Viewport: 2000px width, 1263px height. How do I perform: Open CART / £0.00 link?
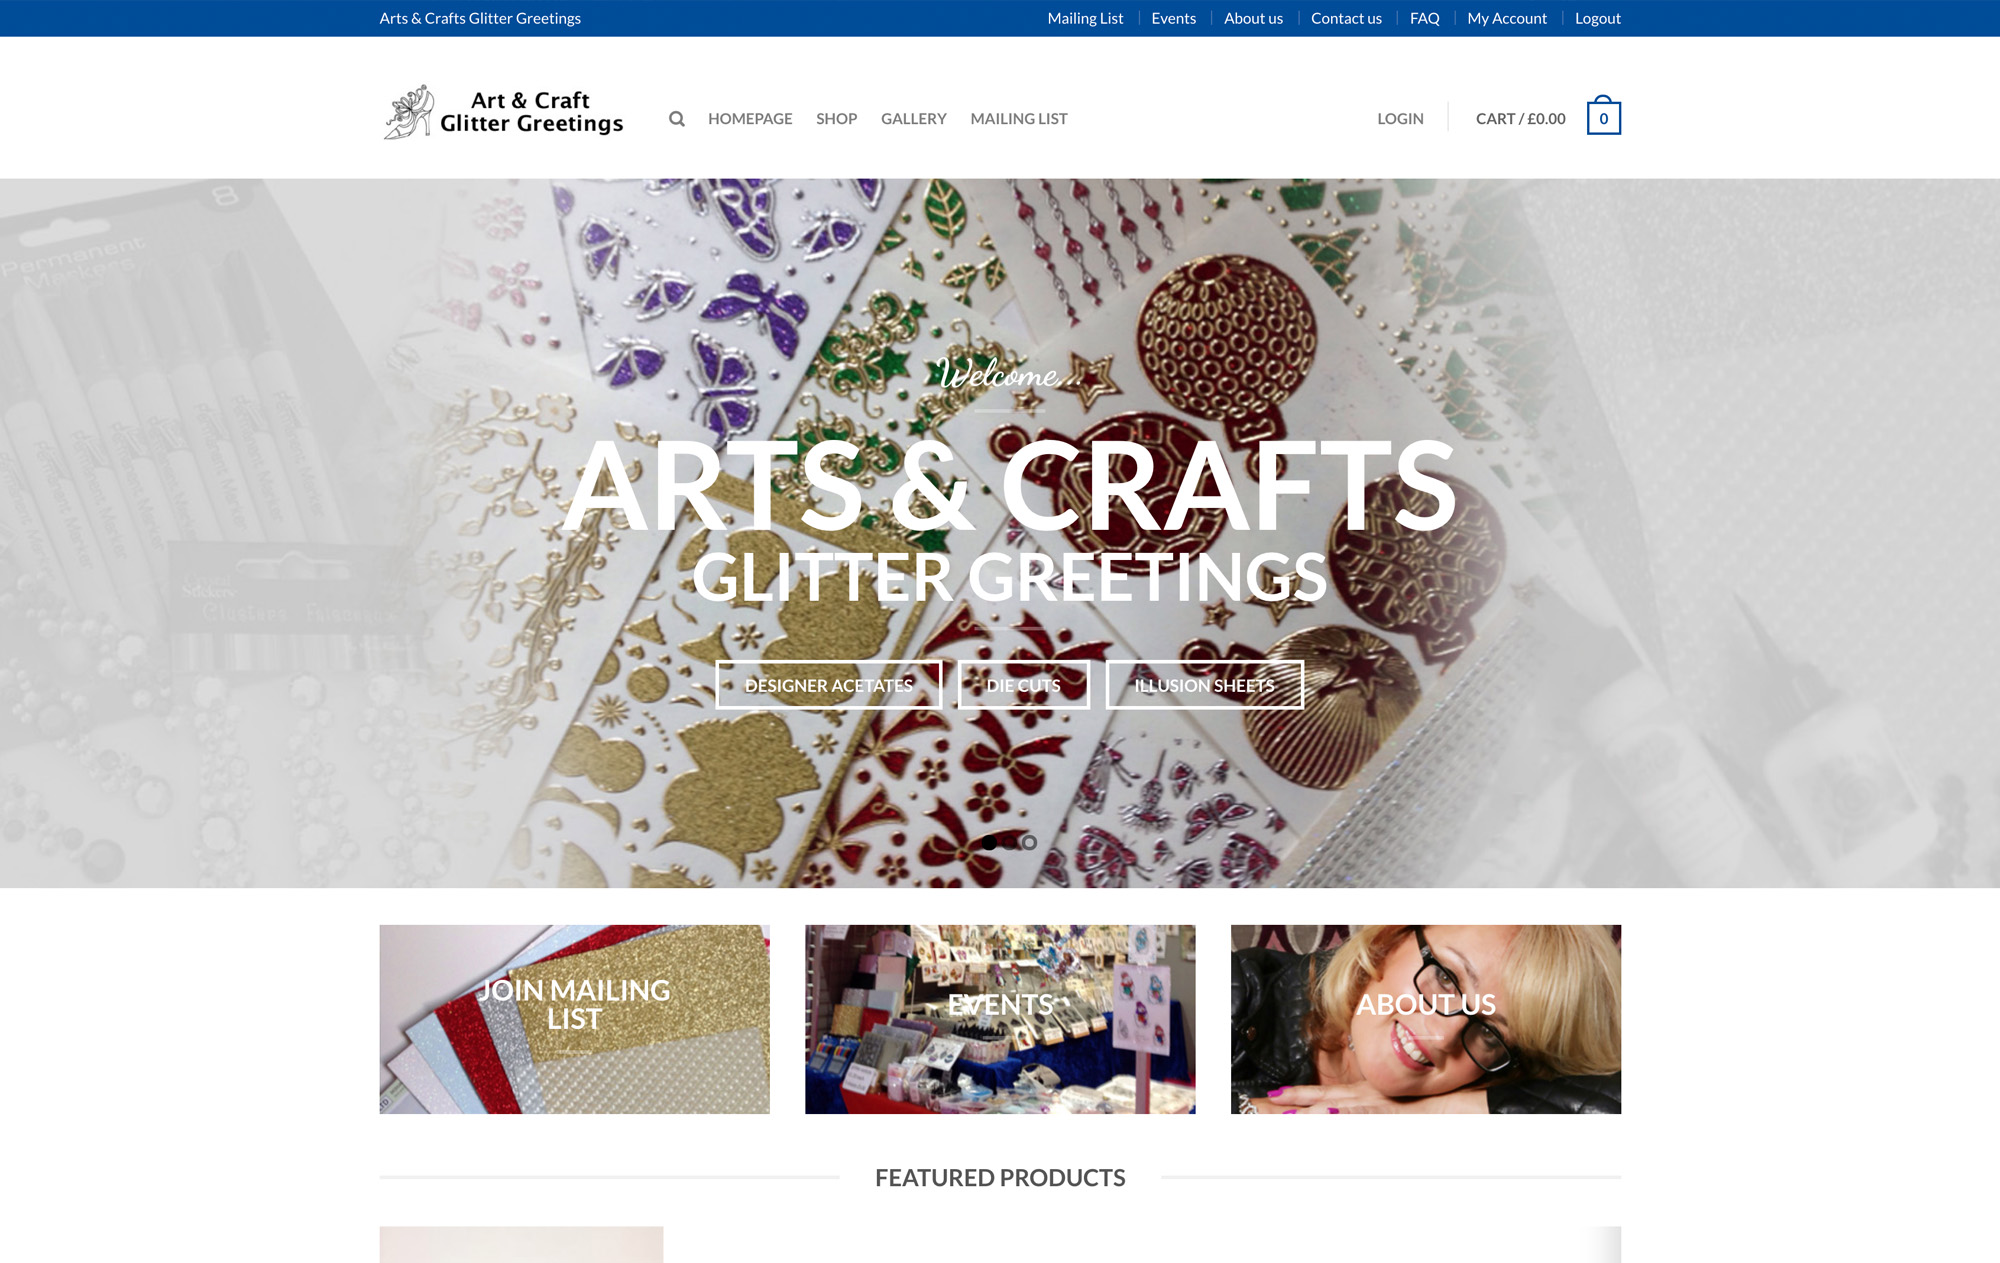click(1521, 119)
